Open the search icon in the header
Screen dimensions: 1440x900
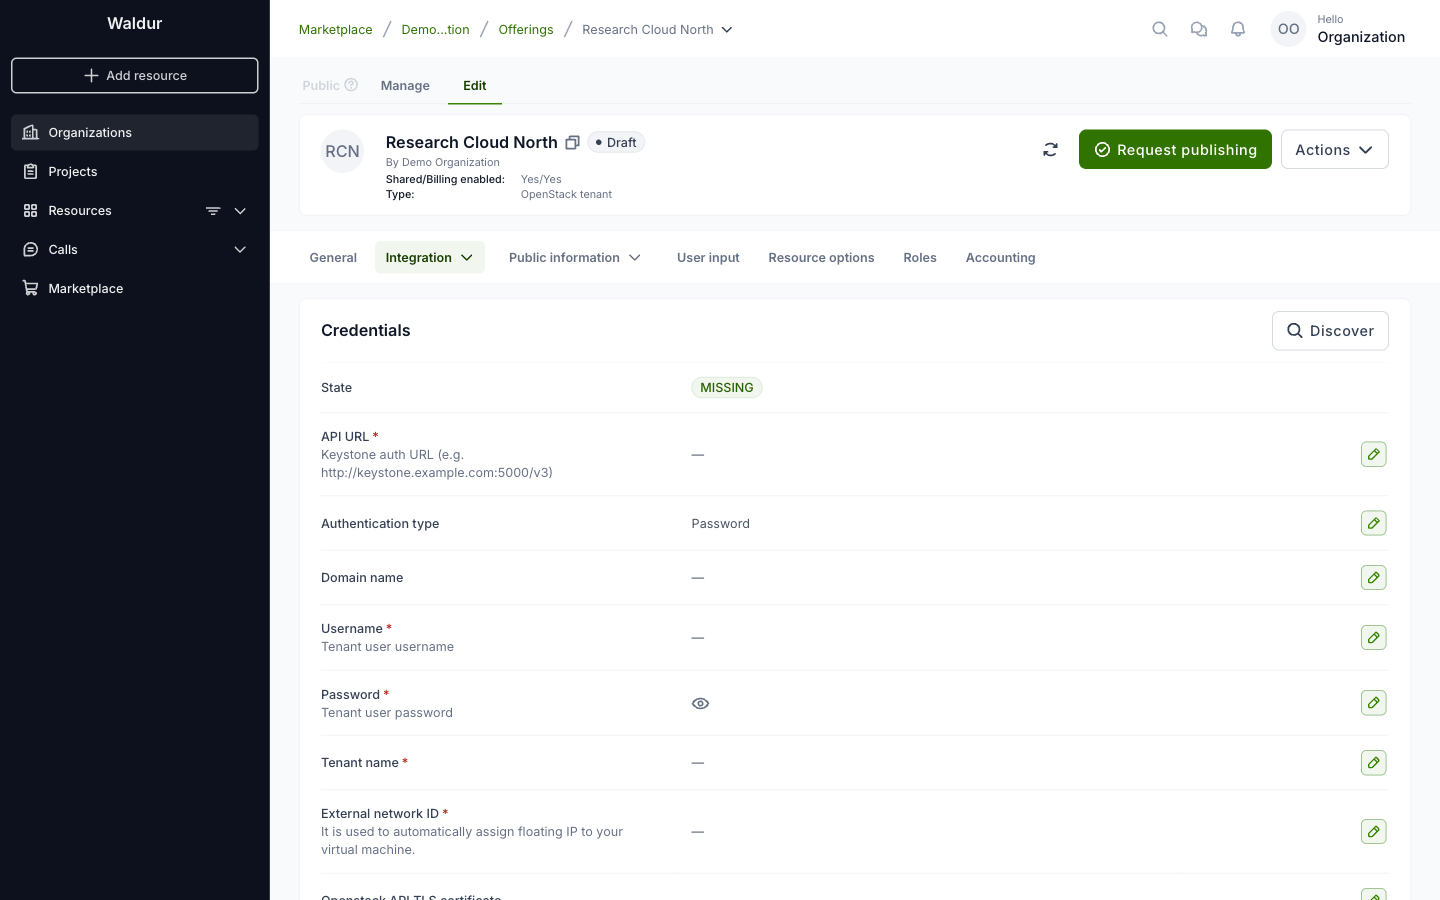(1160, 29)
